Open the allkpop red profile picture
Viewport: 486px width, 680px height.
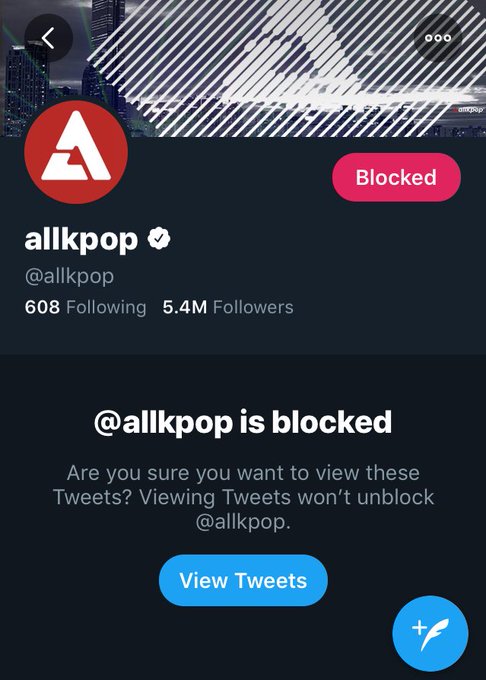[76, 151]
